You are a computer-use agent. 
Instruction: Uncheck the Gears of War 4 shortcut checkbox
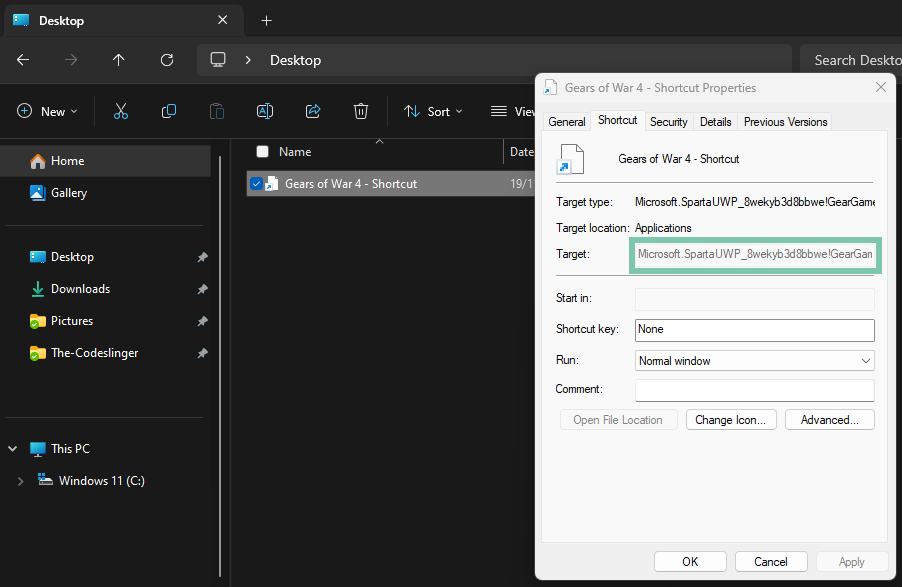(x=257, y=183)
